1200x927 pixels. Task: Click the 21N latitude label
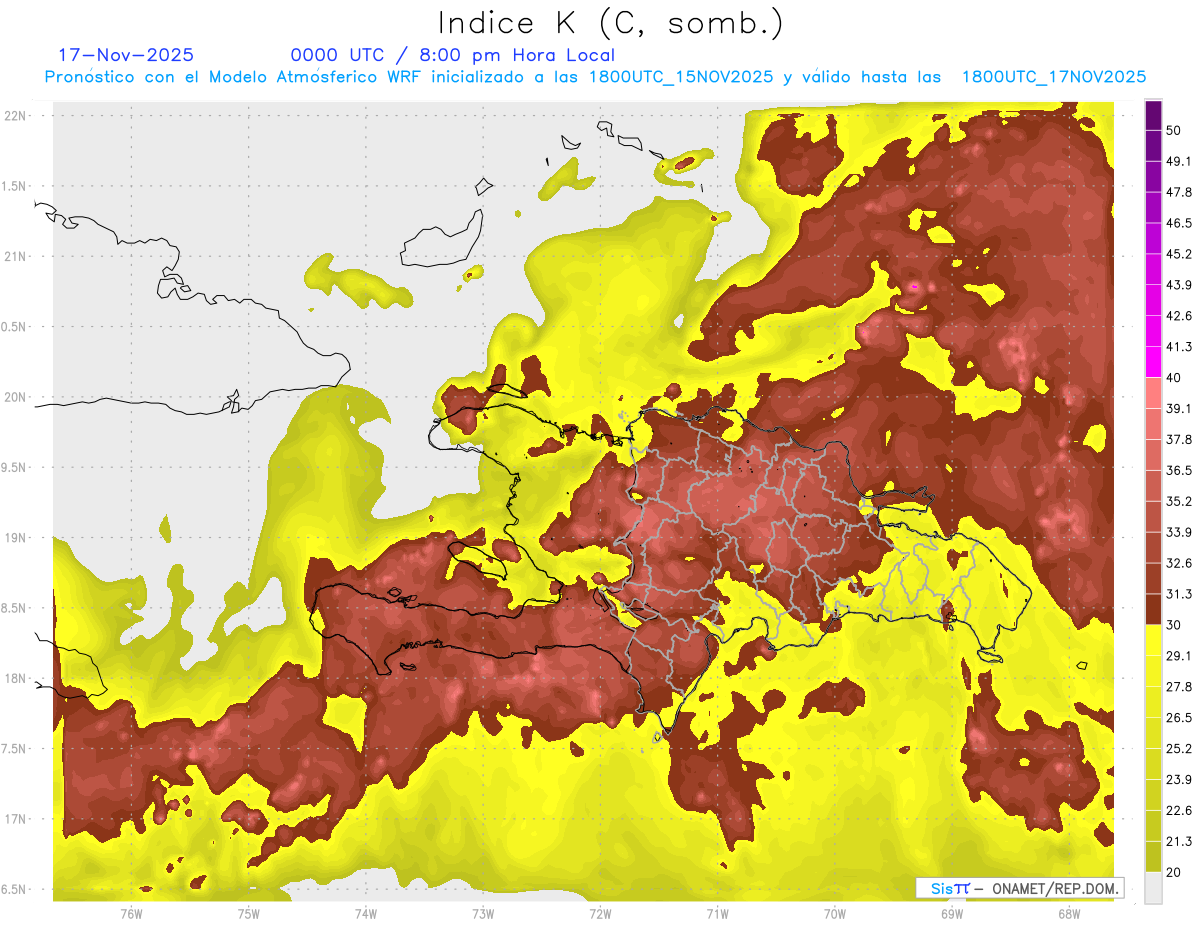(x=17, y=256)
